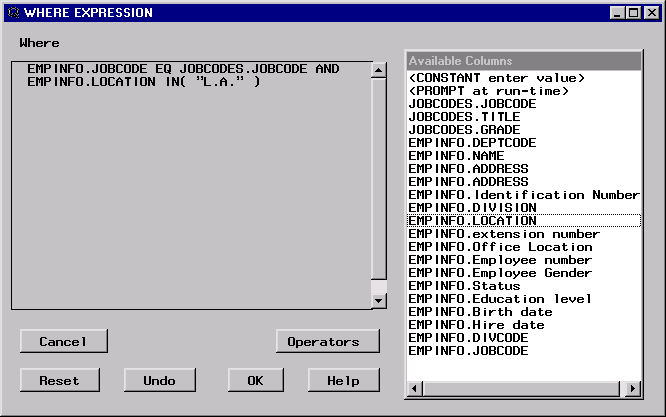Pick the JOBCODES.GRADE column
The width and height of the screenshot is (666, 417).
click(464, 130)
